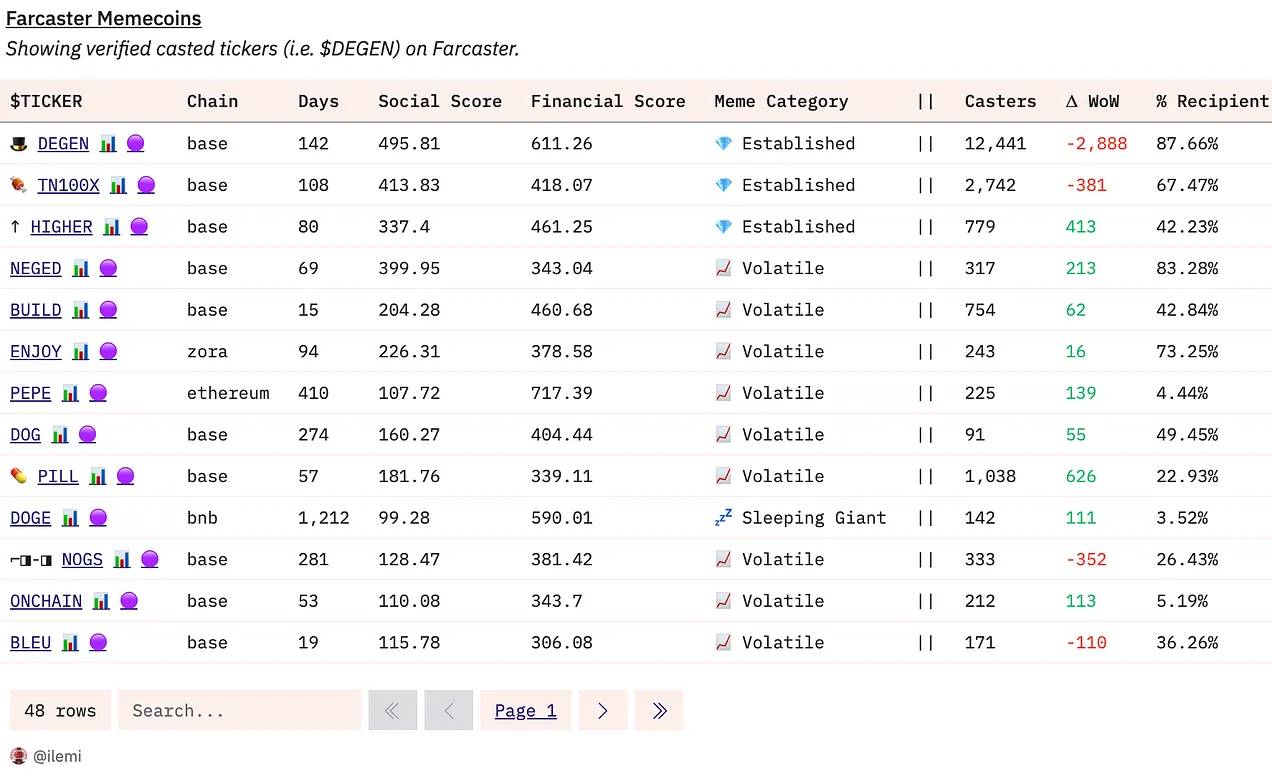Click the purple circle icon in the DOGE row
Screen dimensions: 1272x772
[x=98, y=518]
